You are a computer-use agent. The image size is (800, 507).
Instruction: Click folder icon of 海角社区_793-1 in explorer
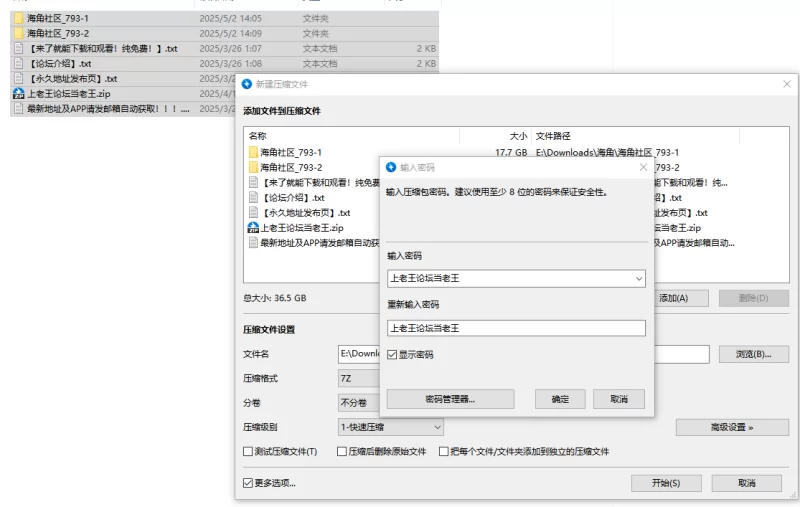point(19,18)
